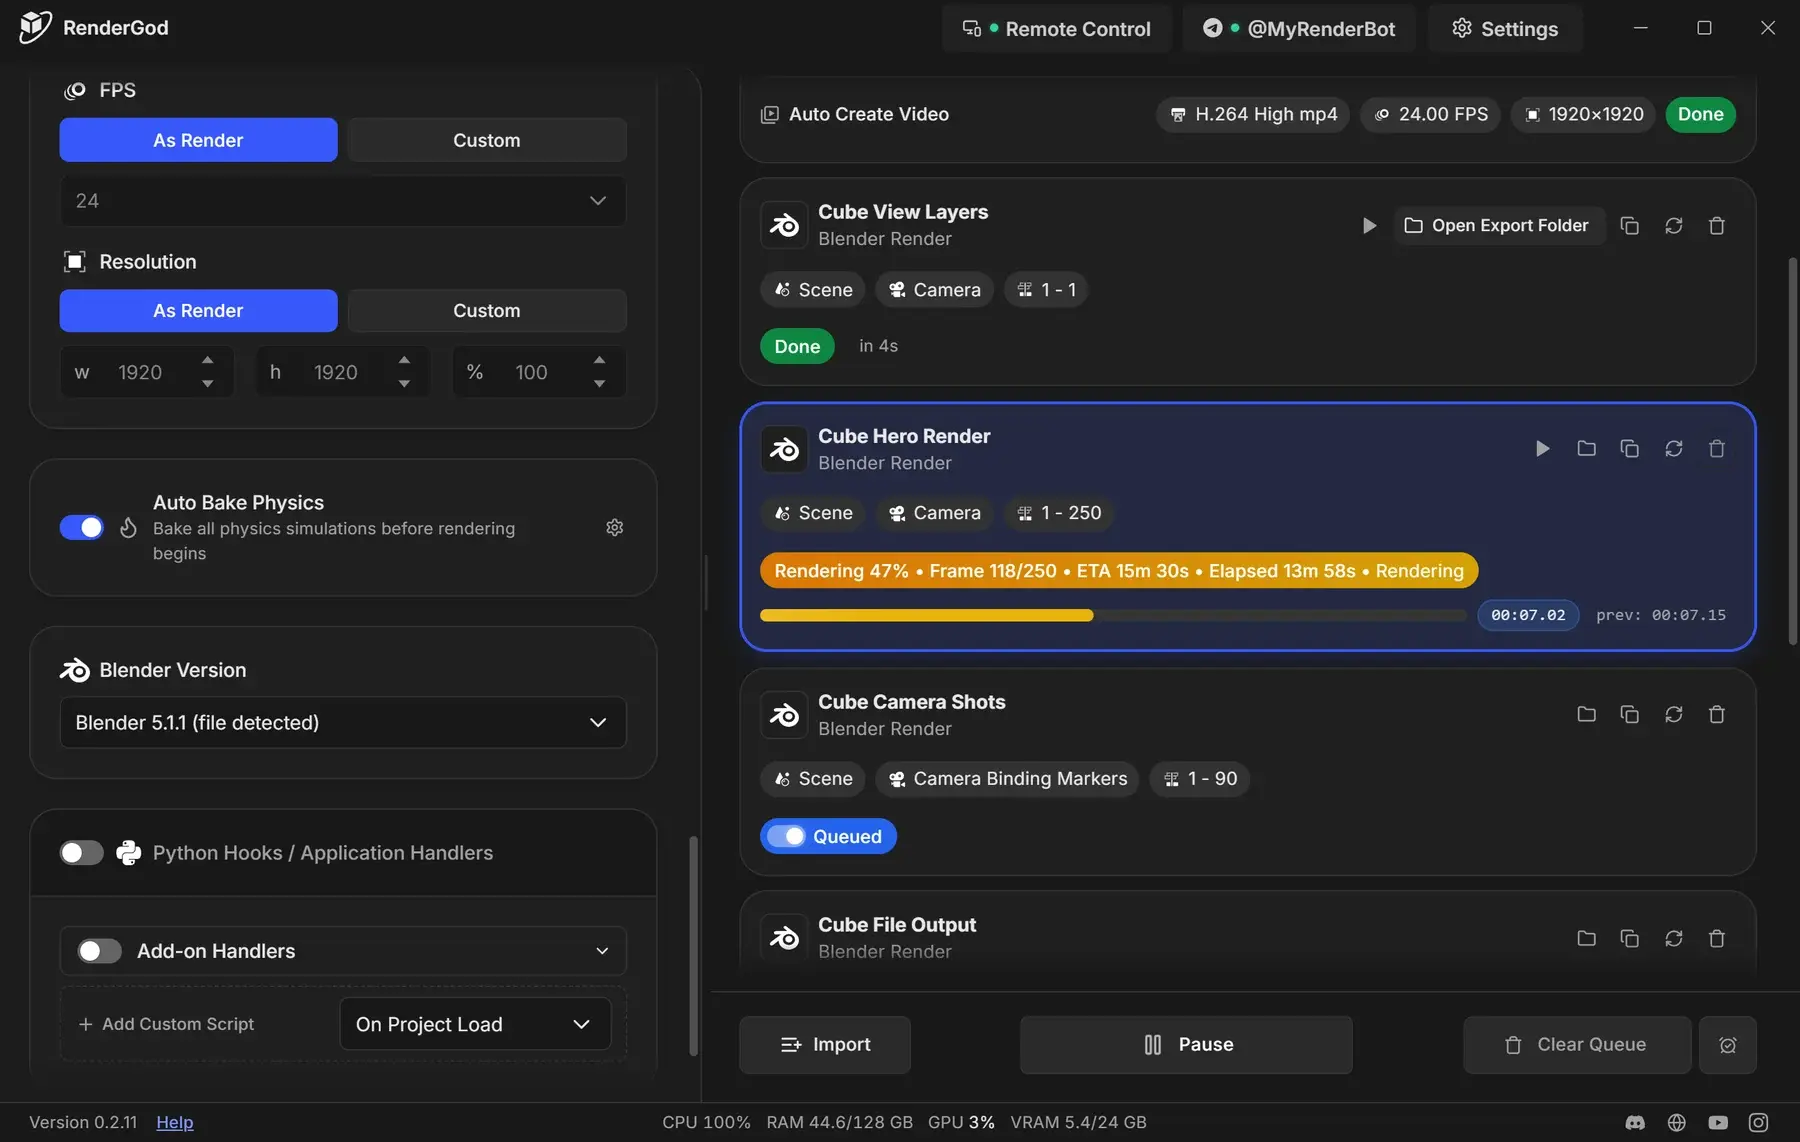Open Cube Camera Shots folder icon

tap(1586, 714)
